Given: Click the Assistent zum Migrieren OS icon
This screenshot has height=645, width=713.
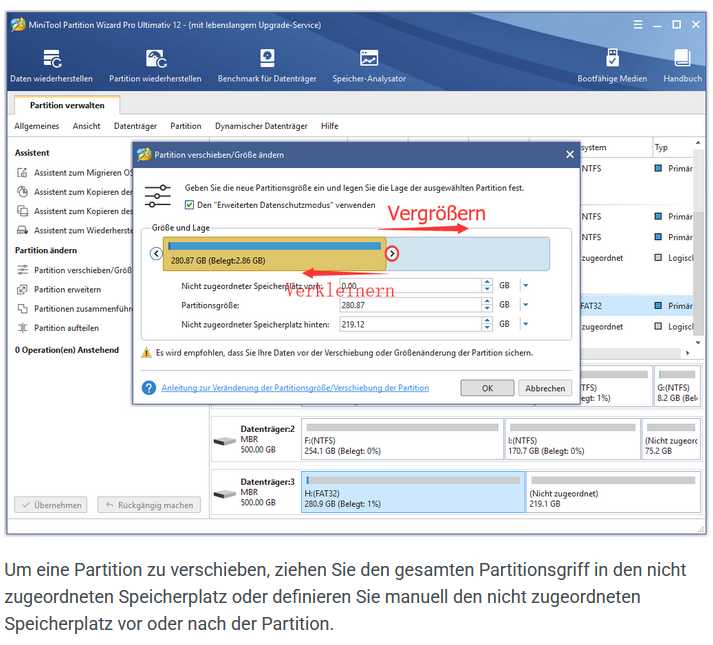Looking at the screenshot, I should pos(22,172).
